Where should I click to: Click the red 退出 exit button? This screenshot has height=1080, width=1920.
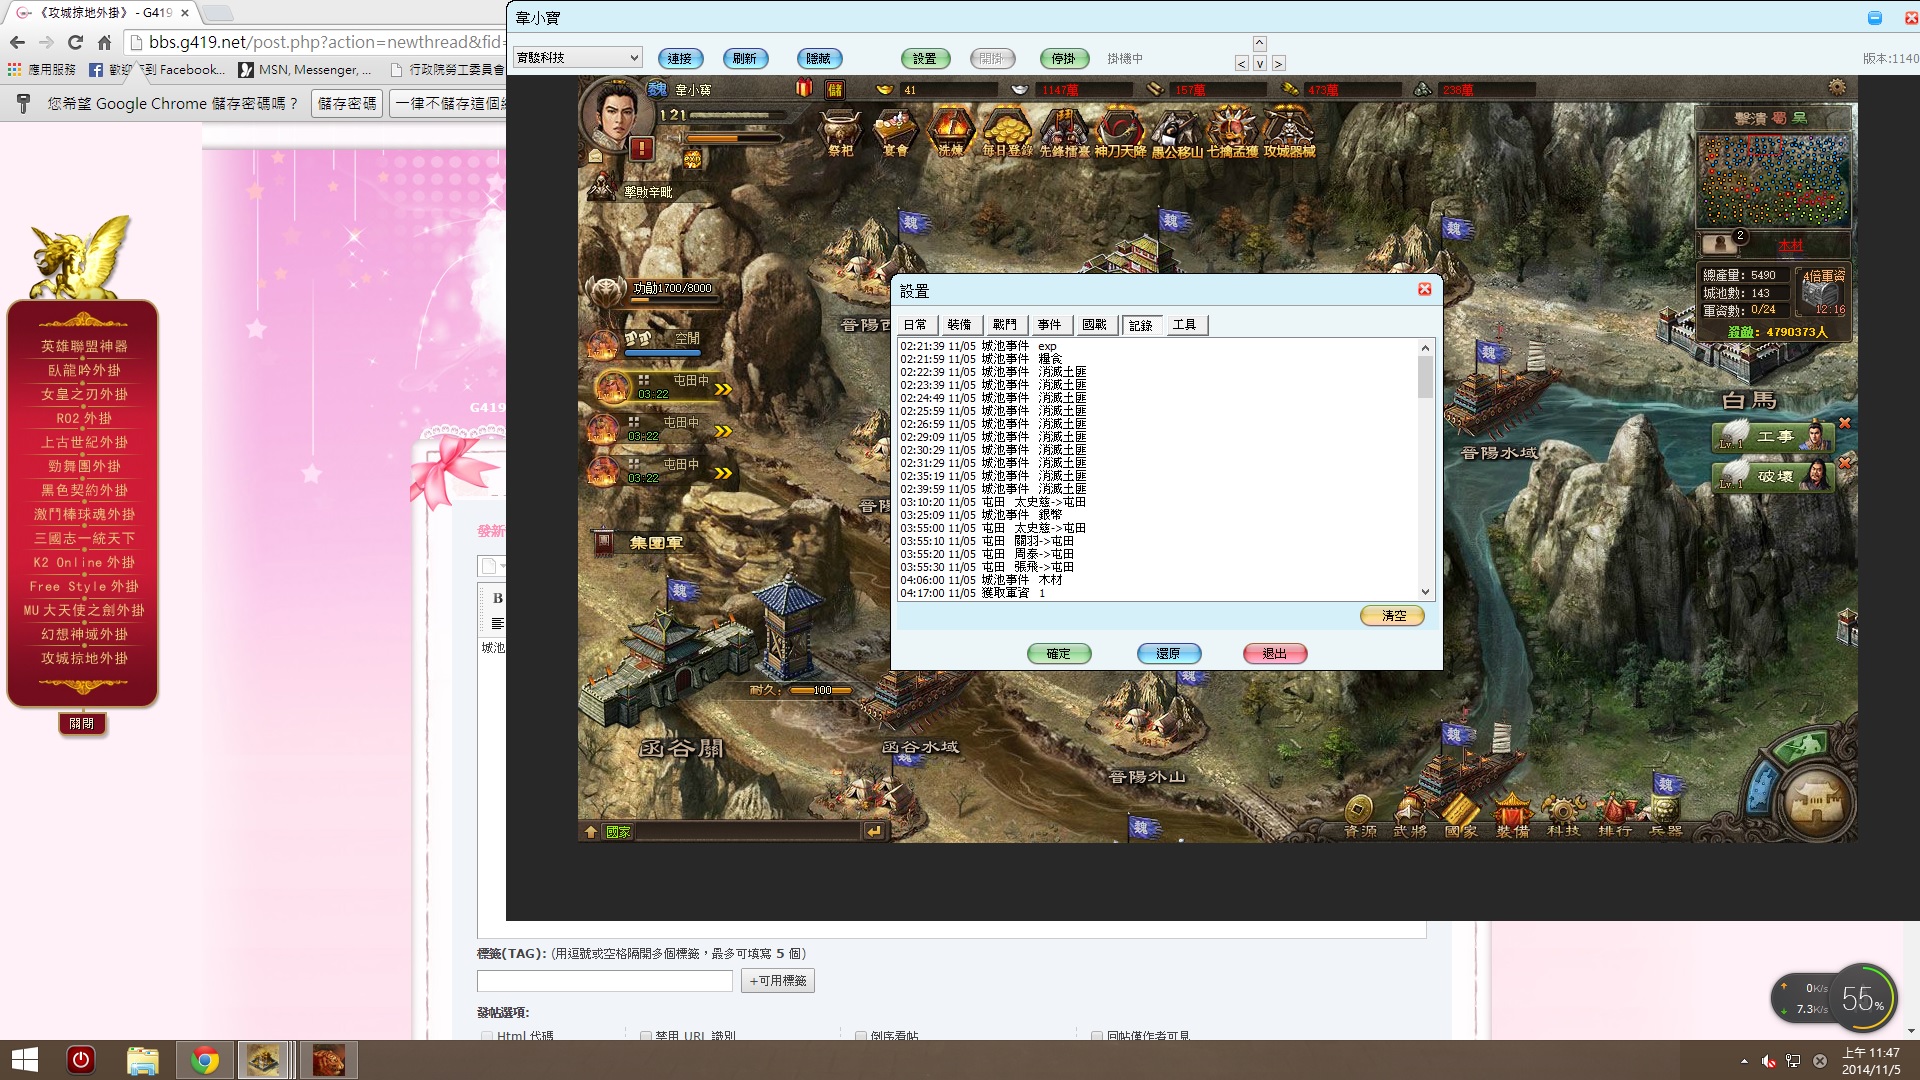1275,654
